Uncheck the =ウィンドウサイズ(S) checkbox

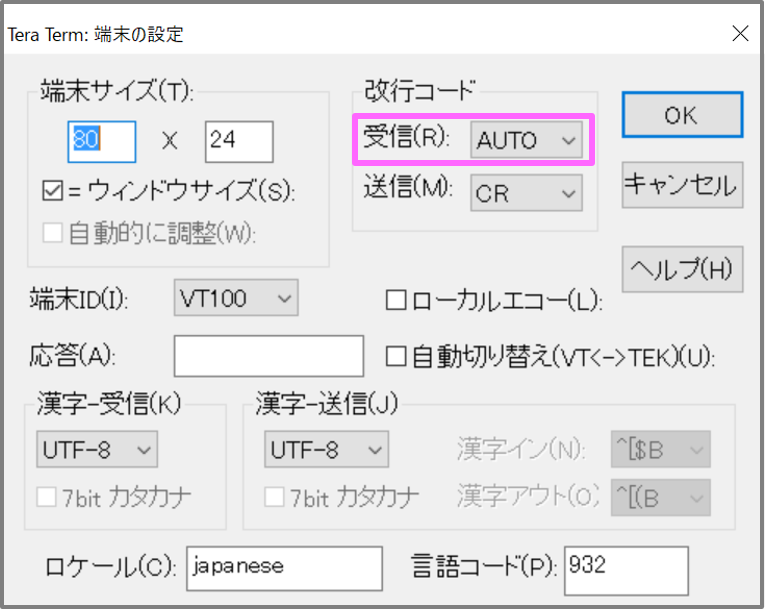tap(53, 190)
